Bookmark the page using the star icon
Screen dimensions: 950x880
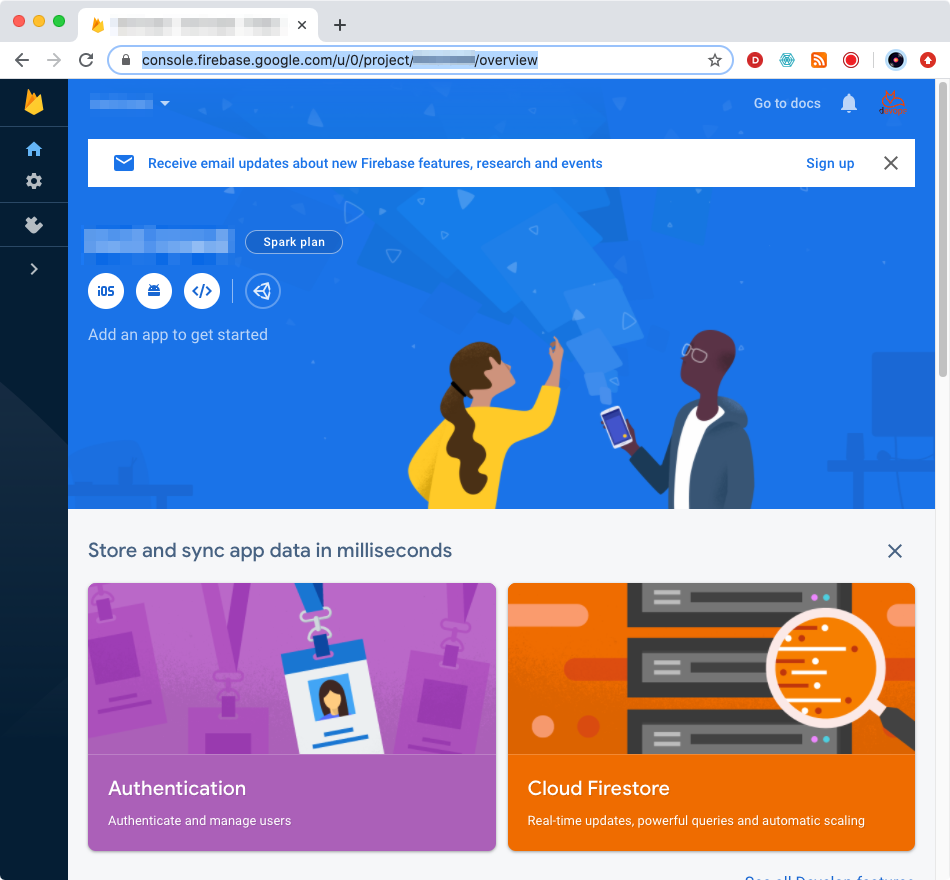pyautogui.click(x=715, y=60)
